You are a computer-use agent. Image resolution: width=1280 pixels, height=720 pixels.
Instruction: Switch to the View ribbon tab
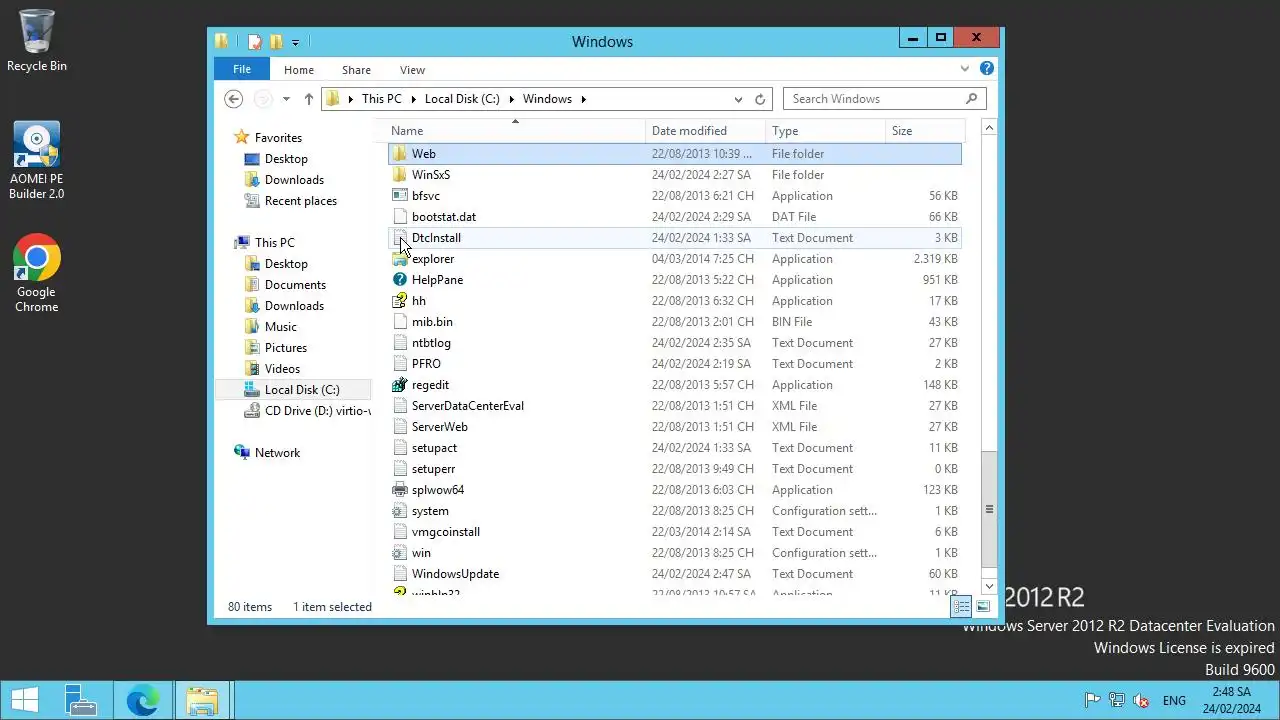click(x=413, y=70)
